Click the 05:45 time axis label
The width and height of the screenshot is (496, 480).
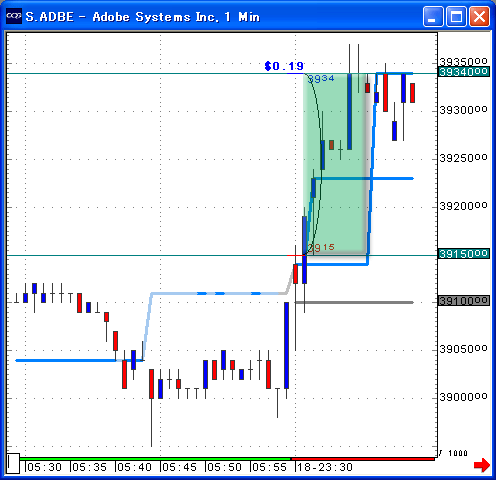180,467
